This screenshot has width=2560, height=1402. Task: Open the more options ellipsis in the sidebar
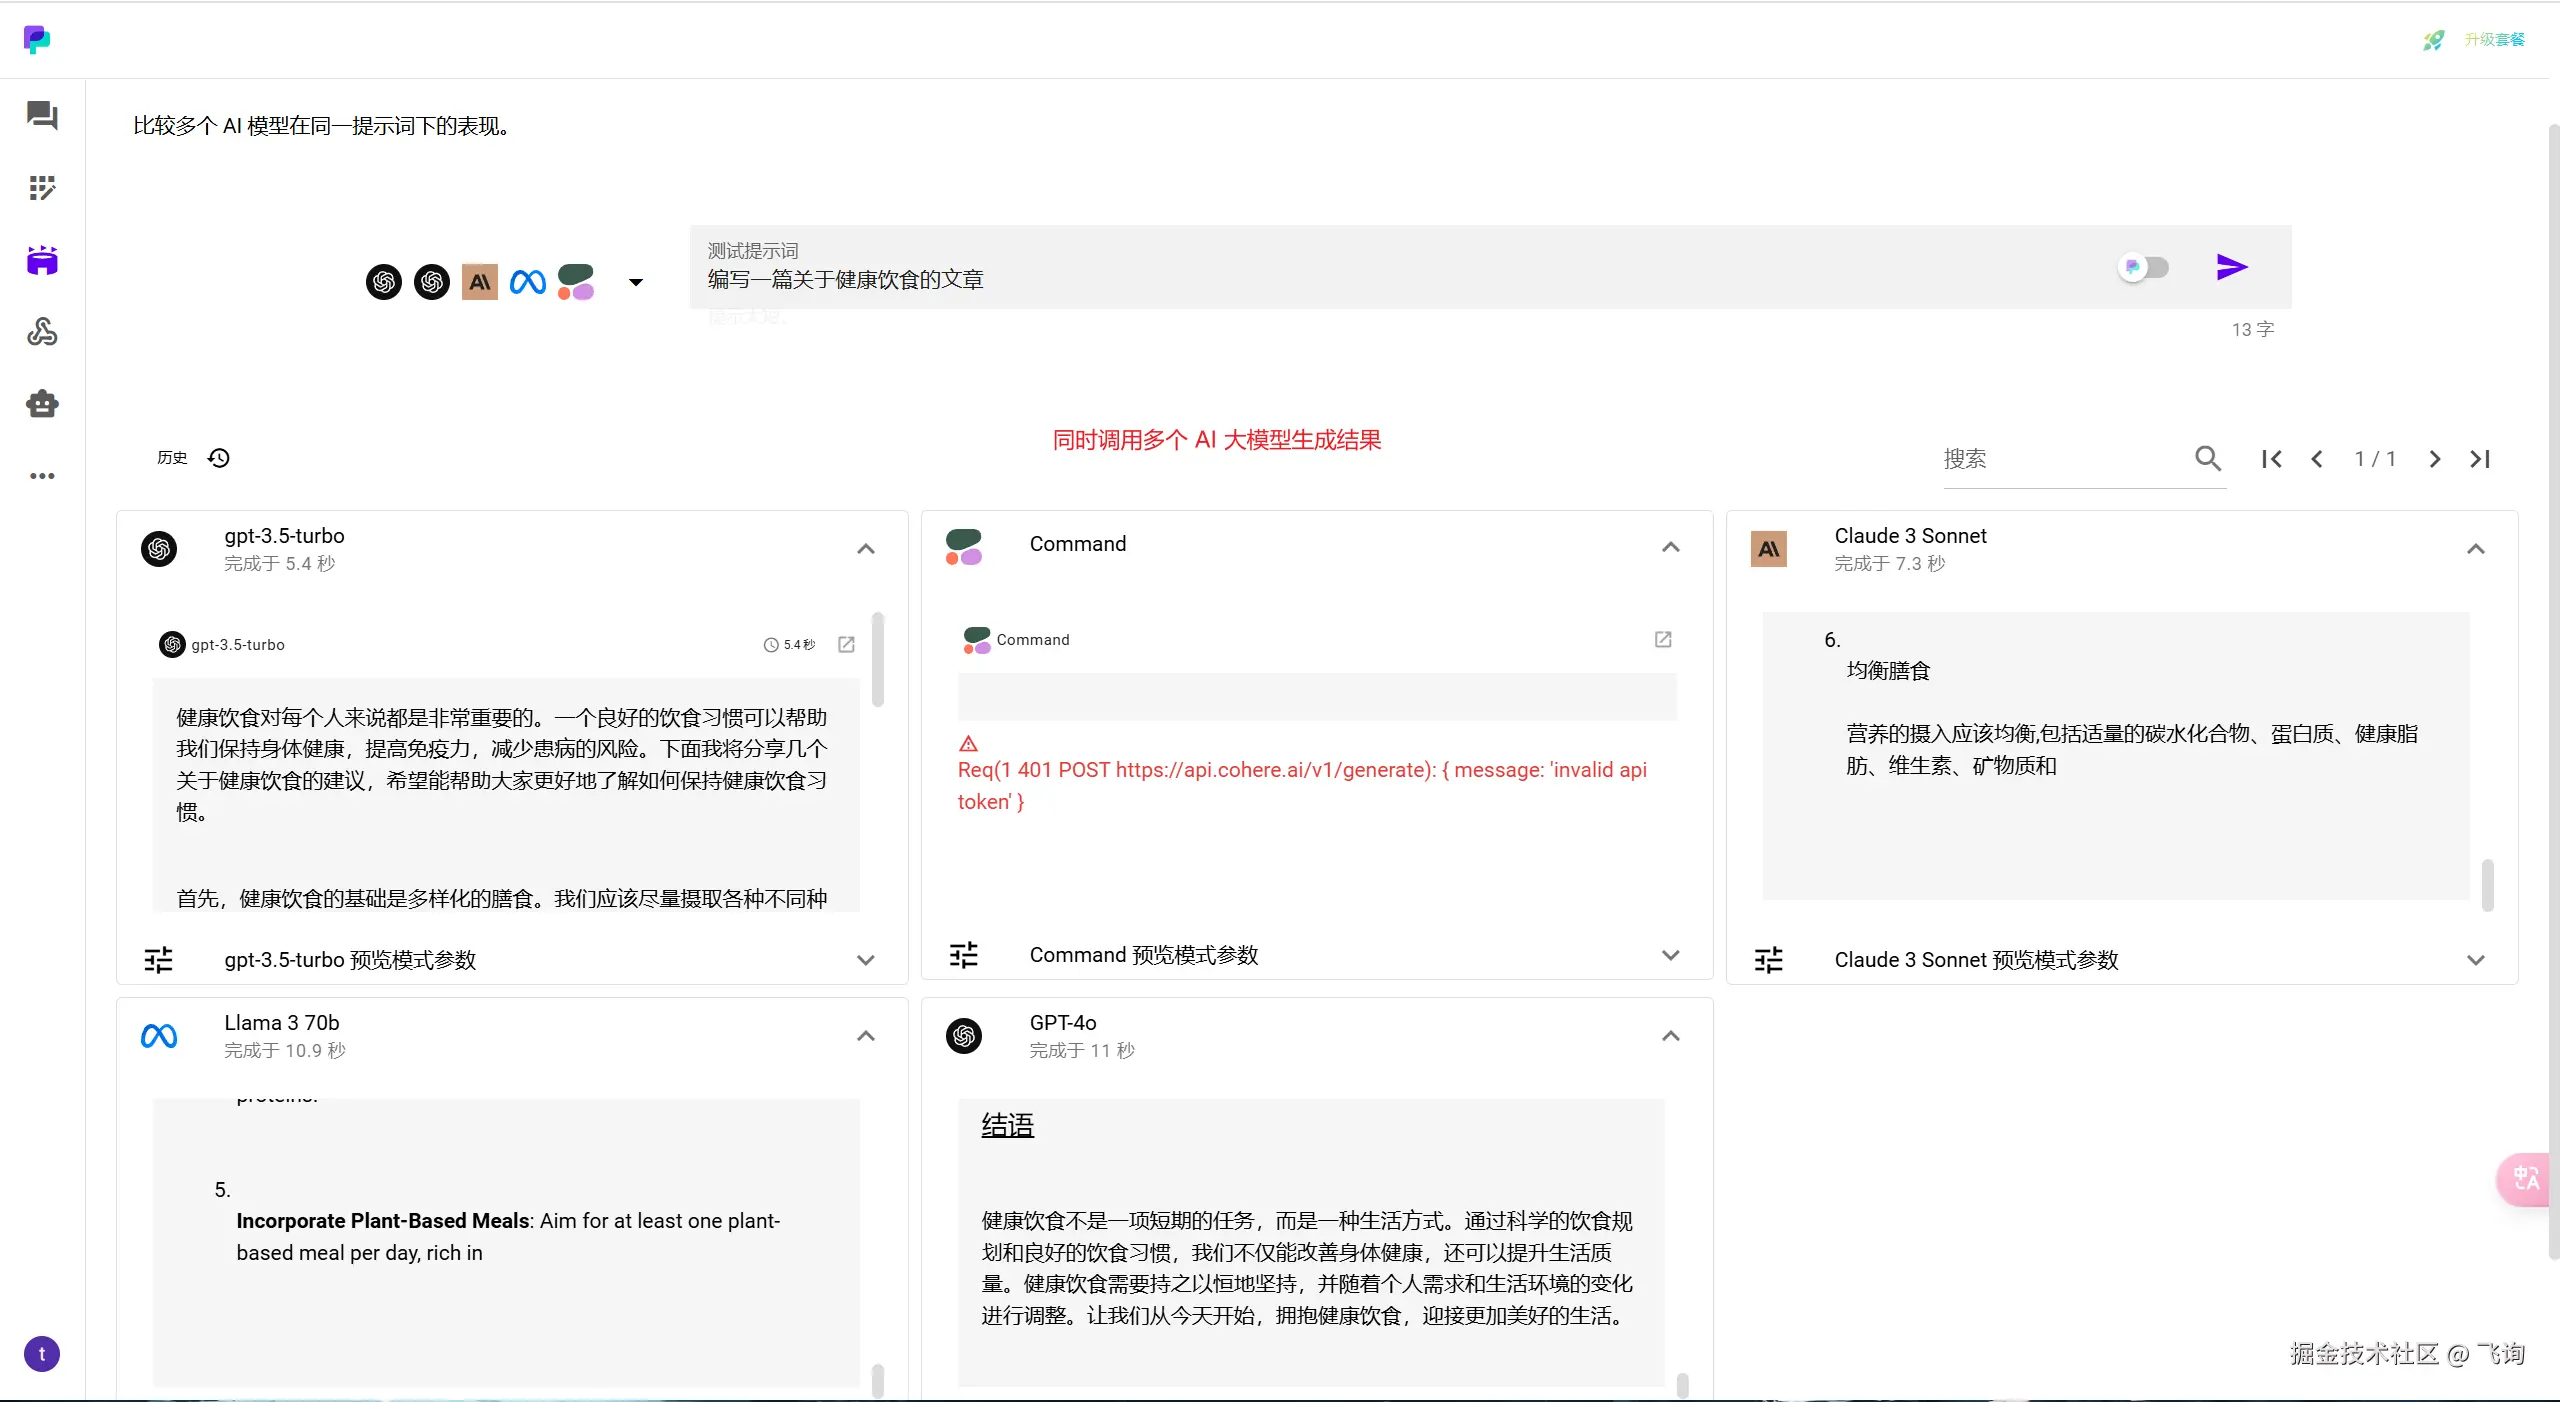[42, 476]
